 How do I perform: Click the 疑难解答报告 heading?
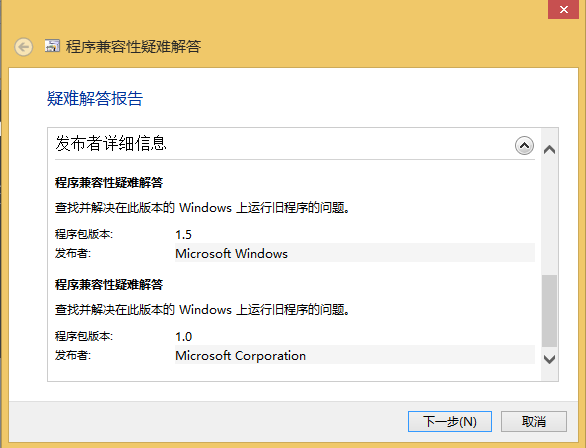(x=95, y=99)
